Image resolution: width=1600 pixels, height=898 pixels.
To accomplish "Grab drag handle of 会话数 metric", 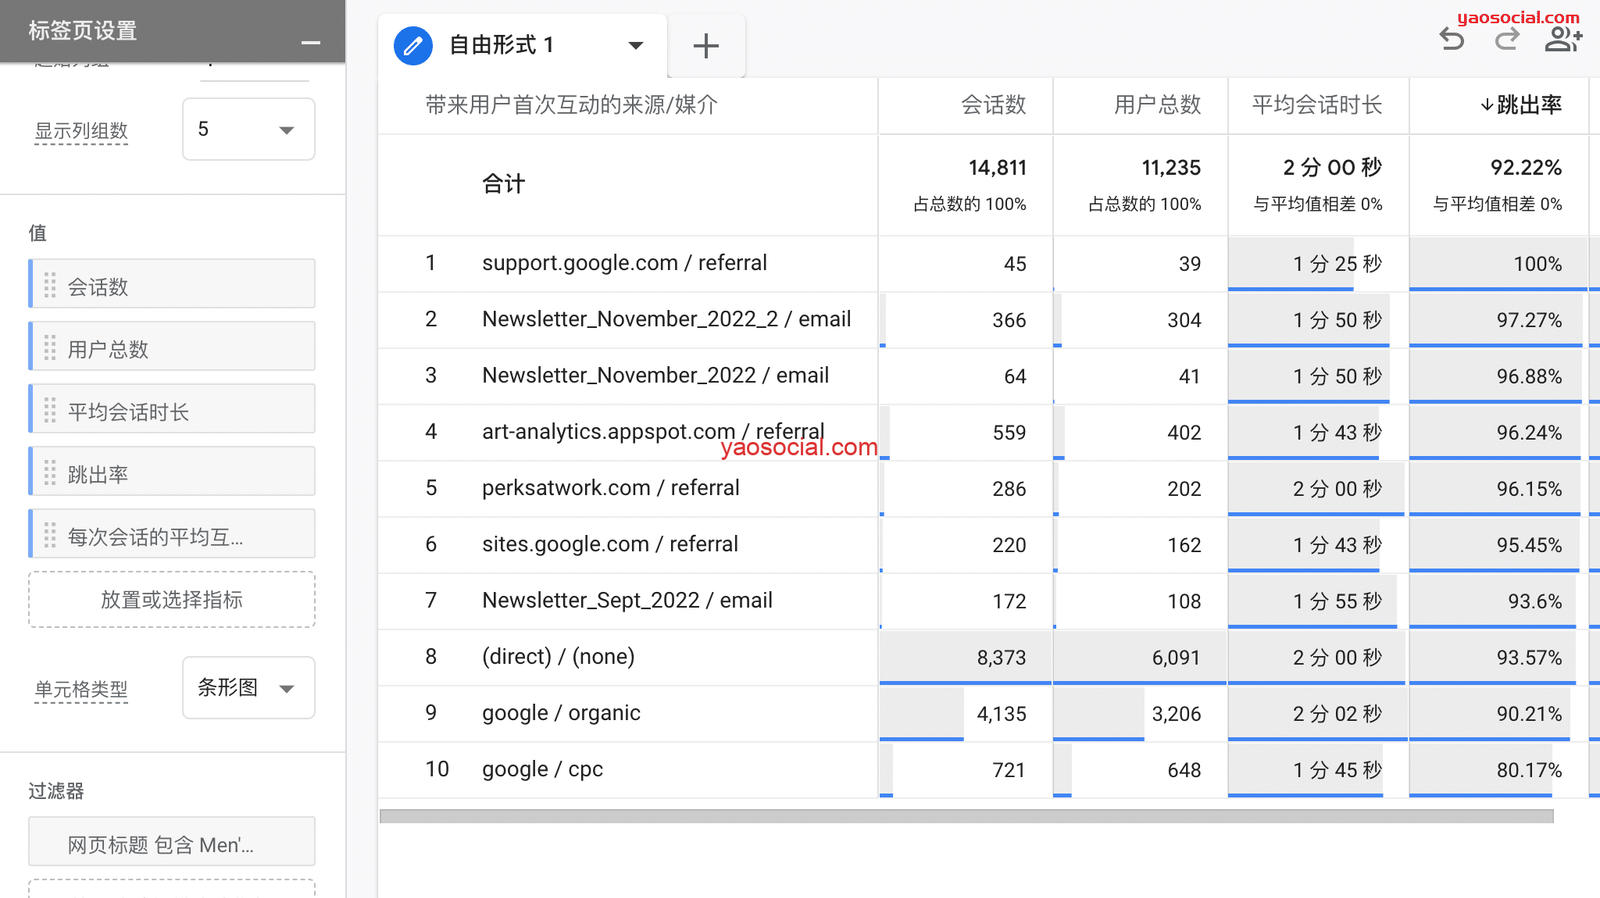I will pos(50,287).
